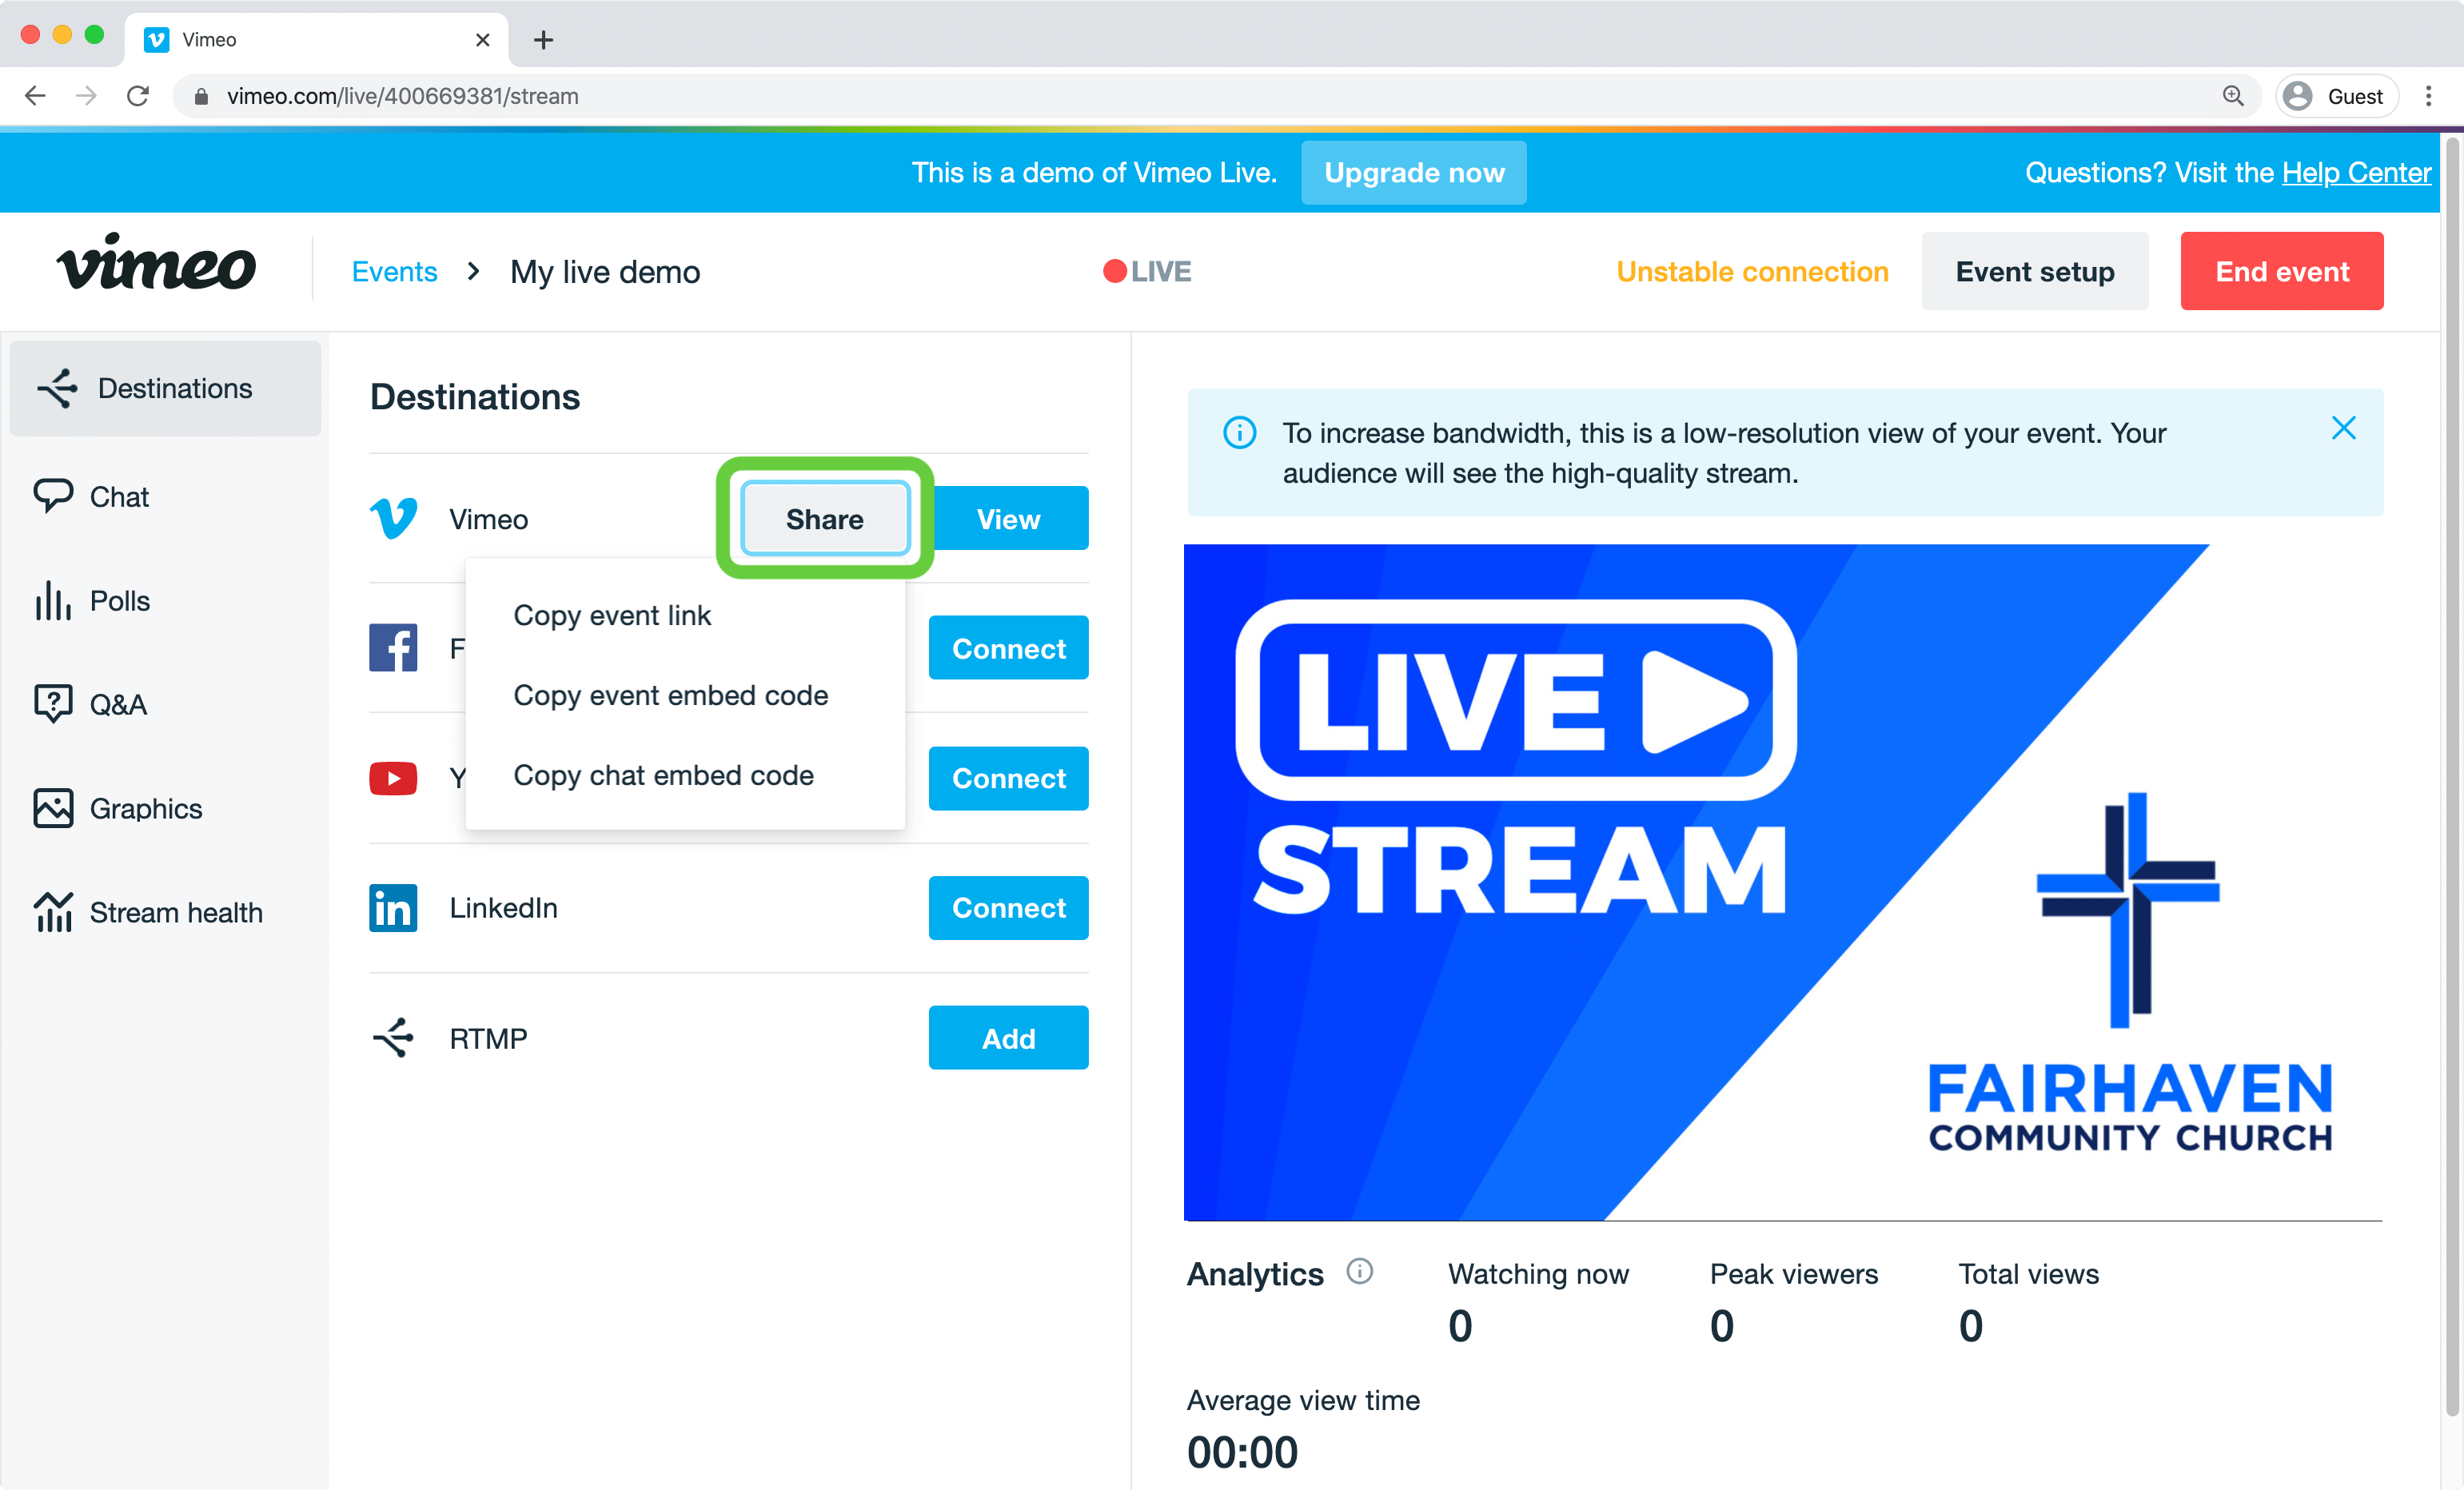Click the Analytics info icon

click(1359, 1271)
